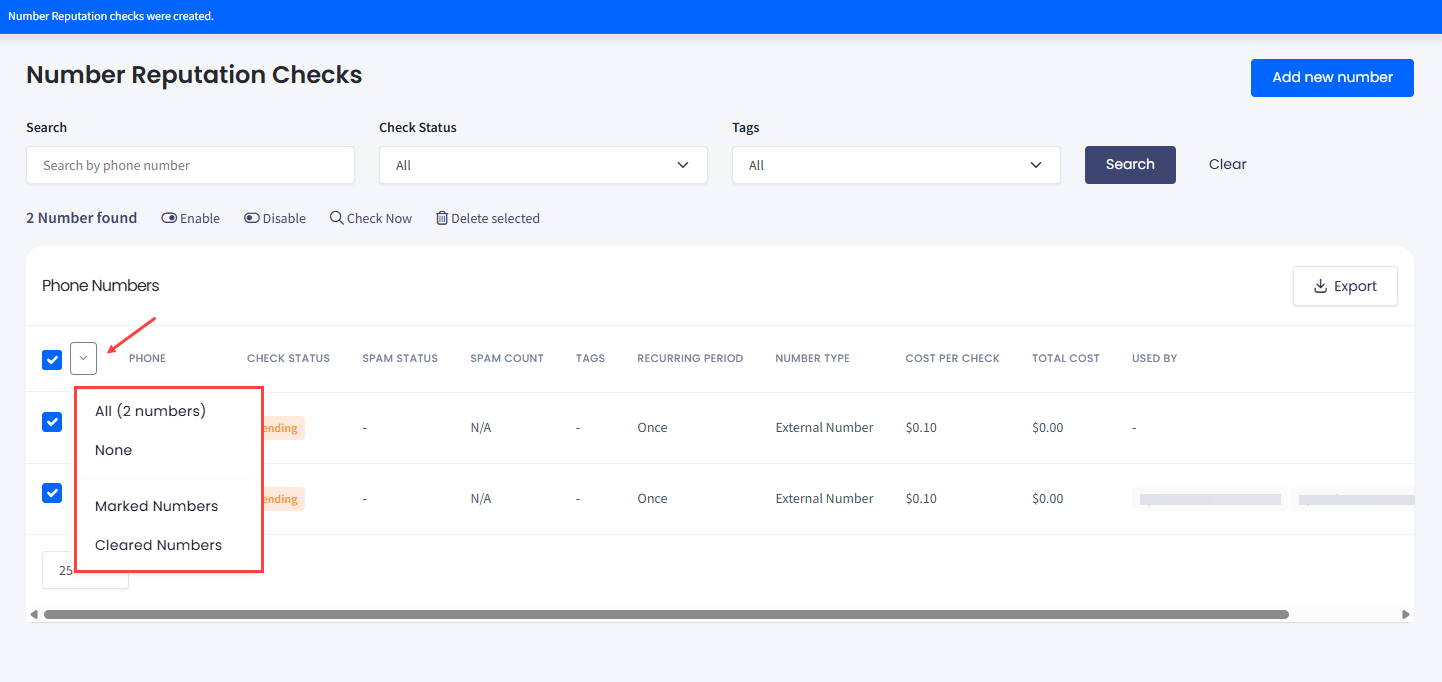Click first row External Number cell
Image resolution: width=1442 pixels, height=682 pixels.
(x=824, y=428)
